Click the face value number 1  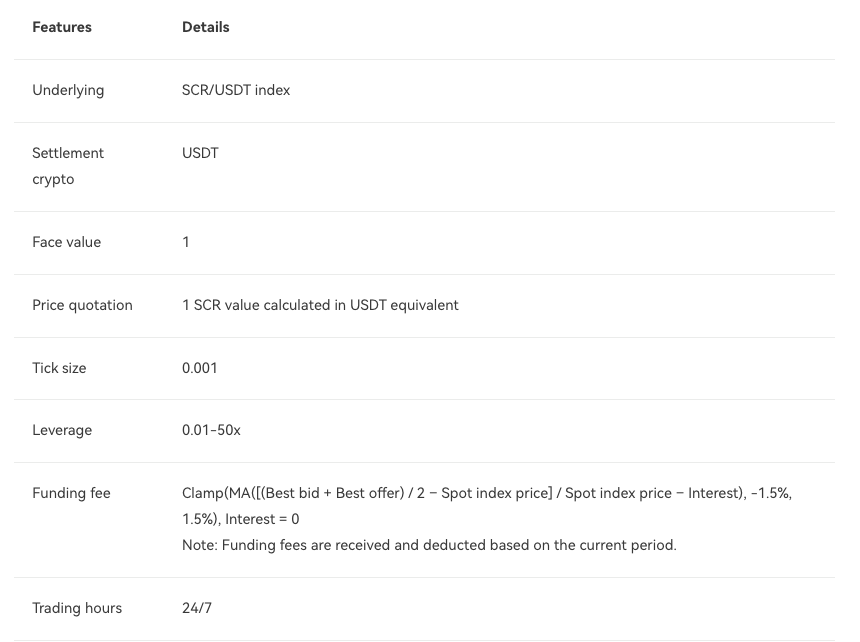click(x=186, y=242)
